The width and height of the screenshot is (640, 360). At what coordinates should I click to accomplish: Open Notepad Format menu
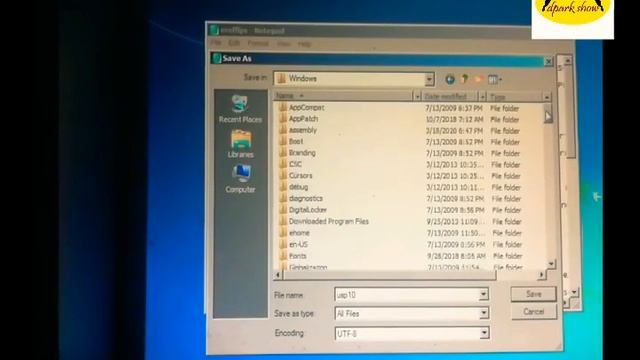[258, 43]
